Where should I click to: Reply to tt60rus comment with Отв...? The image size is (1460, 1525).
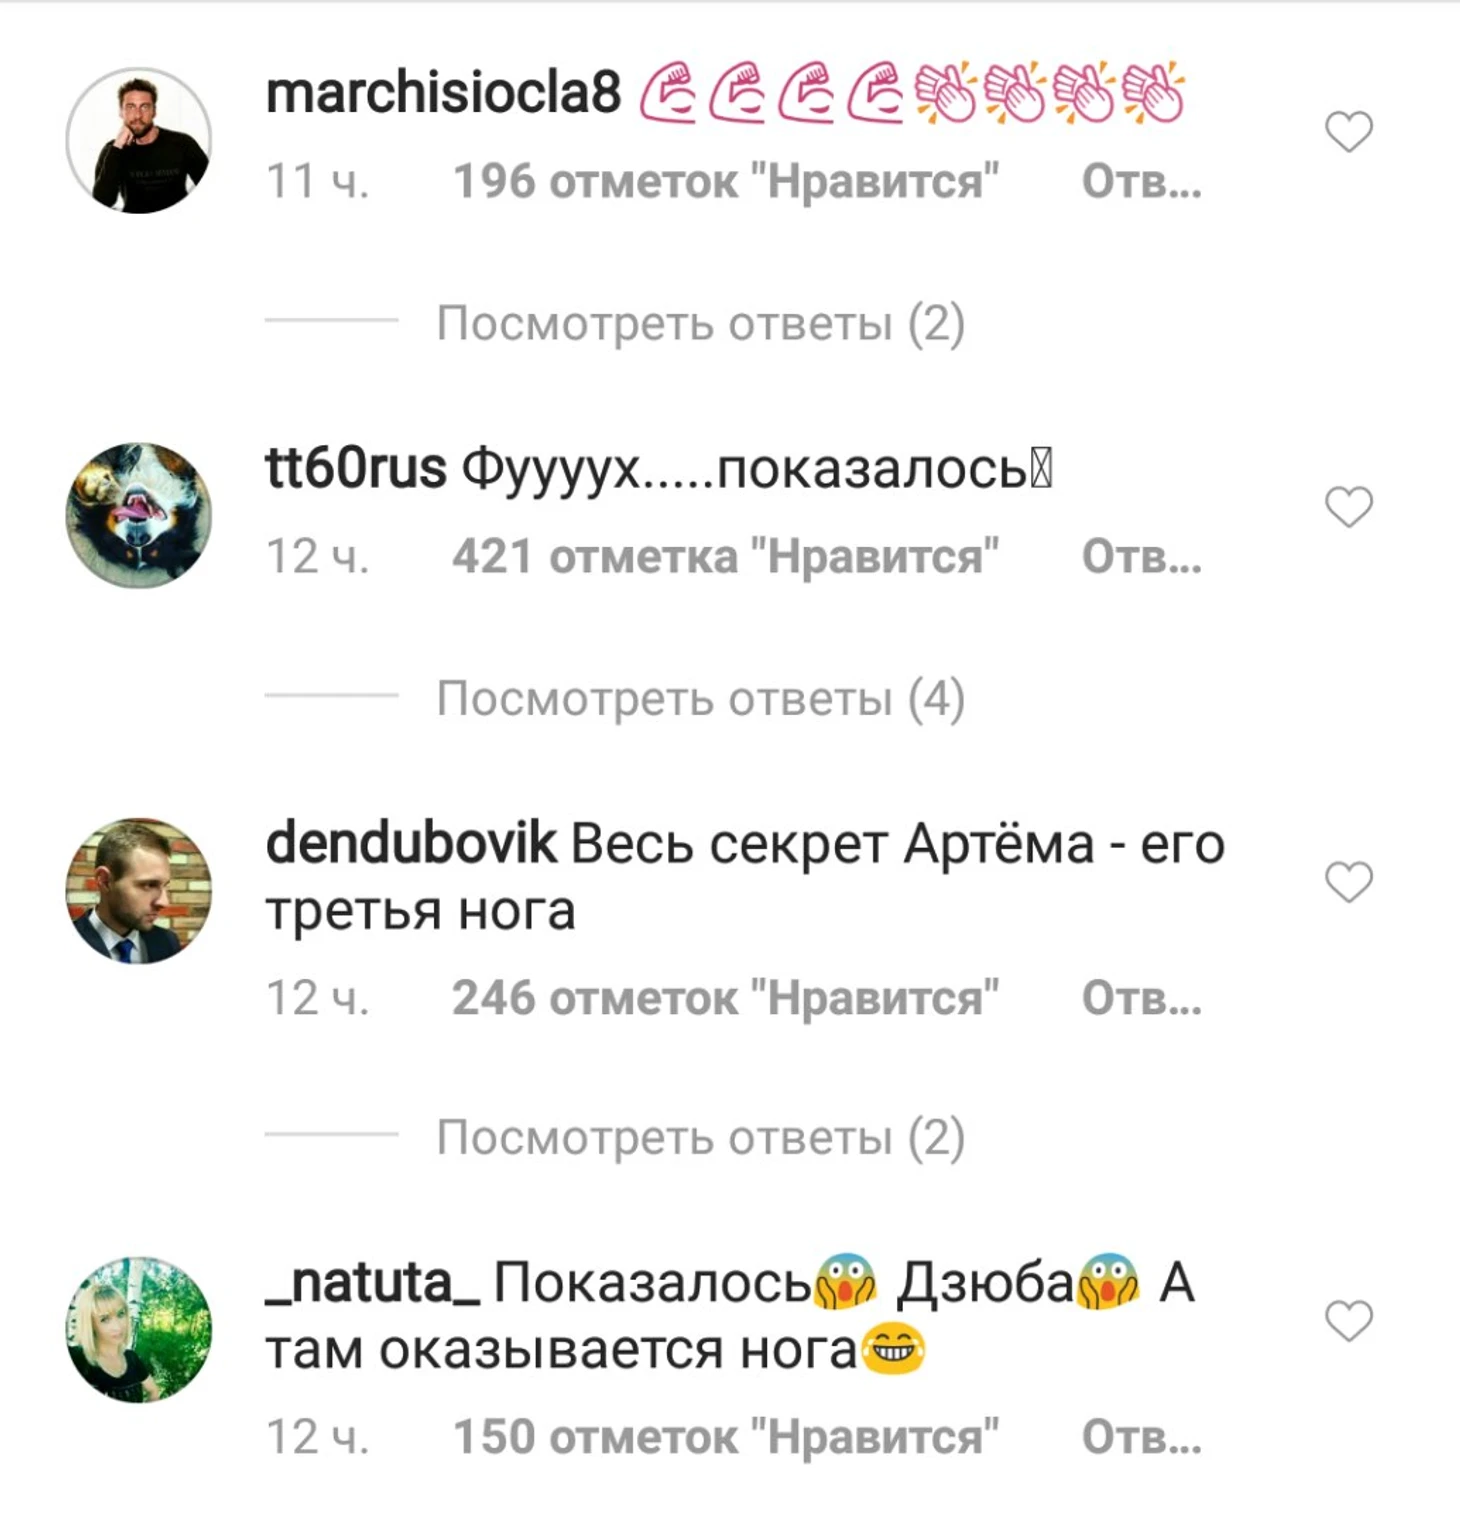(1141, 556)
